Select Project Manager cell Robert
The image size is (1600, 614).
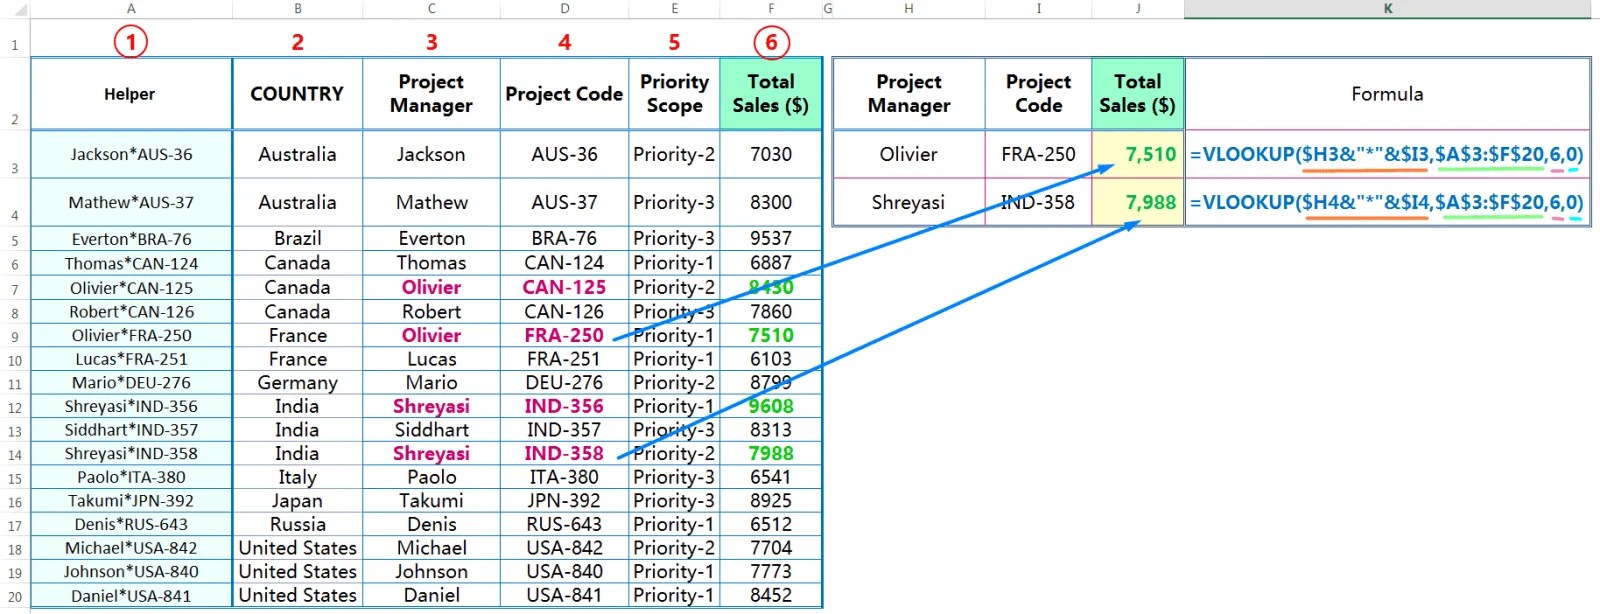(431, 312)
